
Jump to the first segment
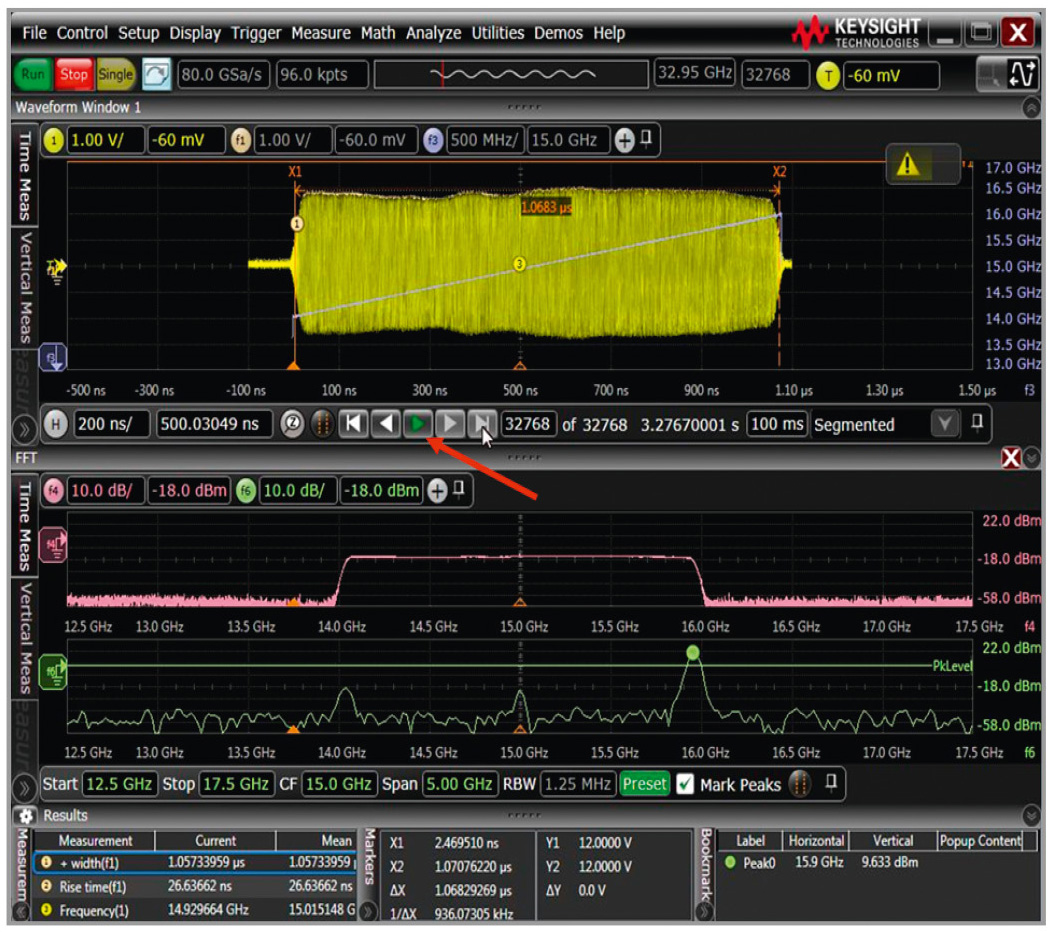point(353,424)
